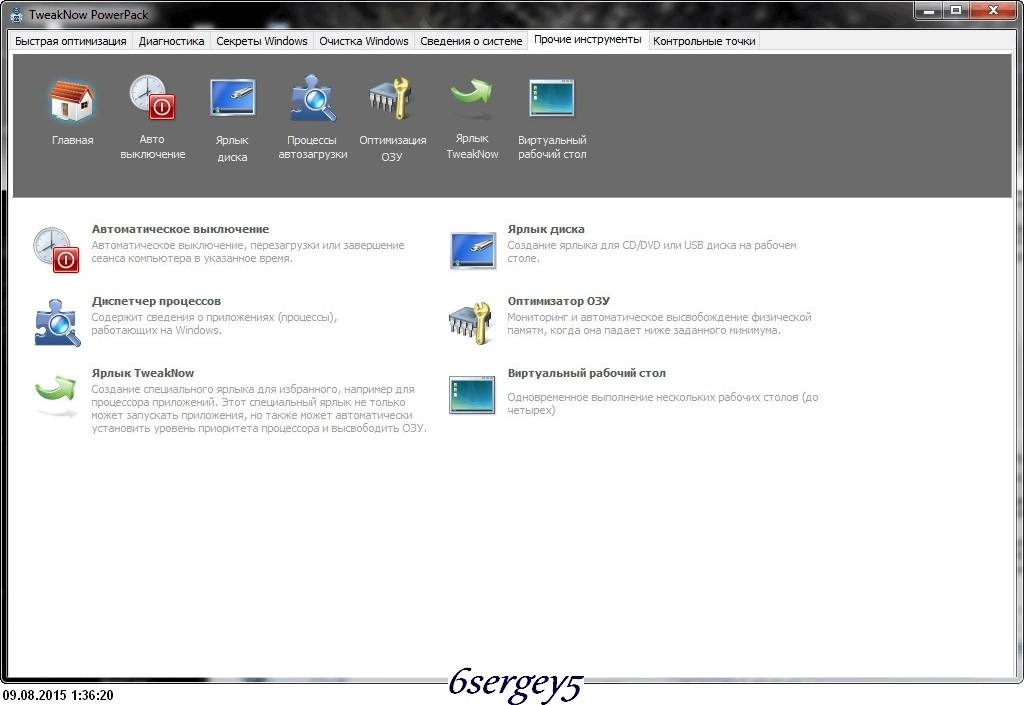Open the Диагностика tab
This screenshot has height=705, width=1024.
(x=171, y=41)
